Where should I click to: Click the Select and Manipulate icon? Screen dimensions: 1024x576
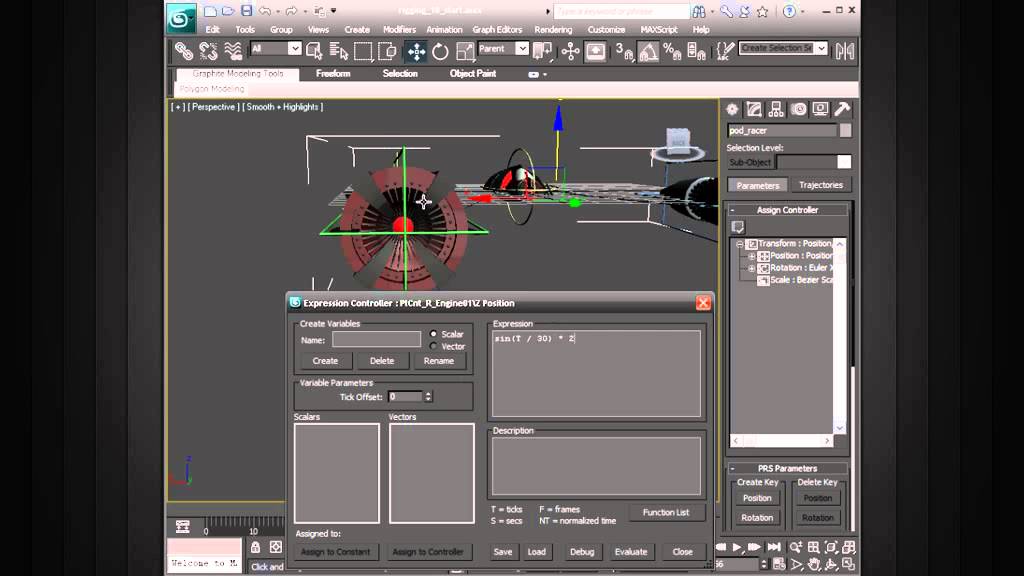[570, 50]
